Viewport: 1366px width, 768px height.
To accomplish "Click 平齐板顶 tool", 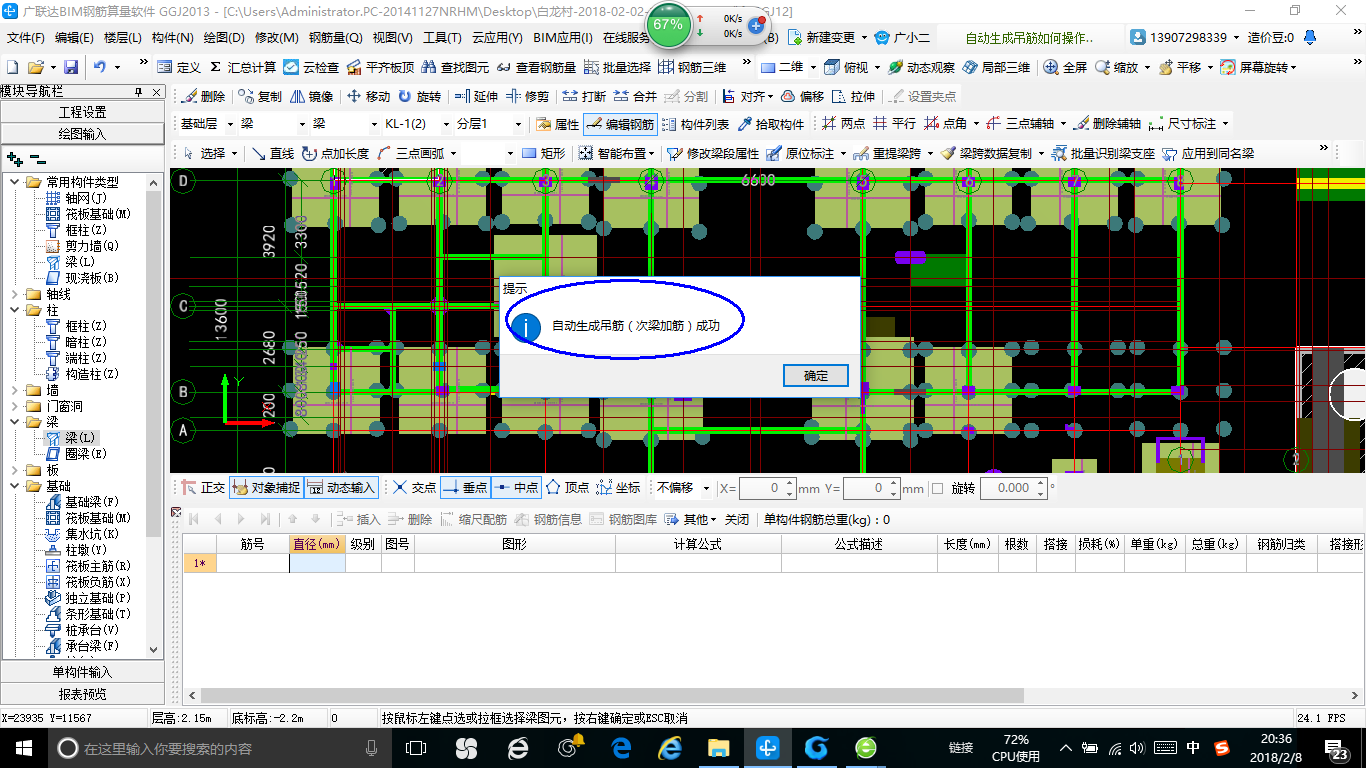I will pos(380,67).
